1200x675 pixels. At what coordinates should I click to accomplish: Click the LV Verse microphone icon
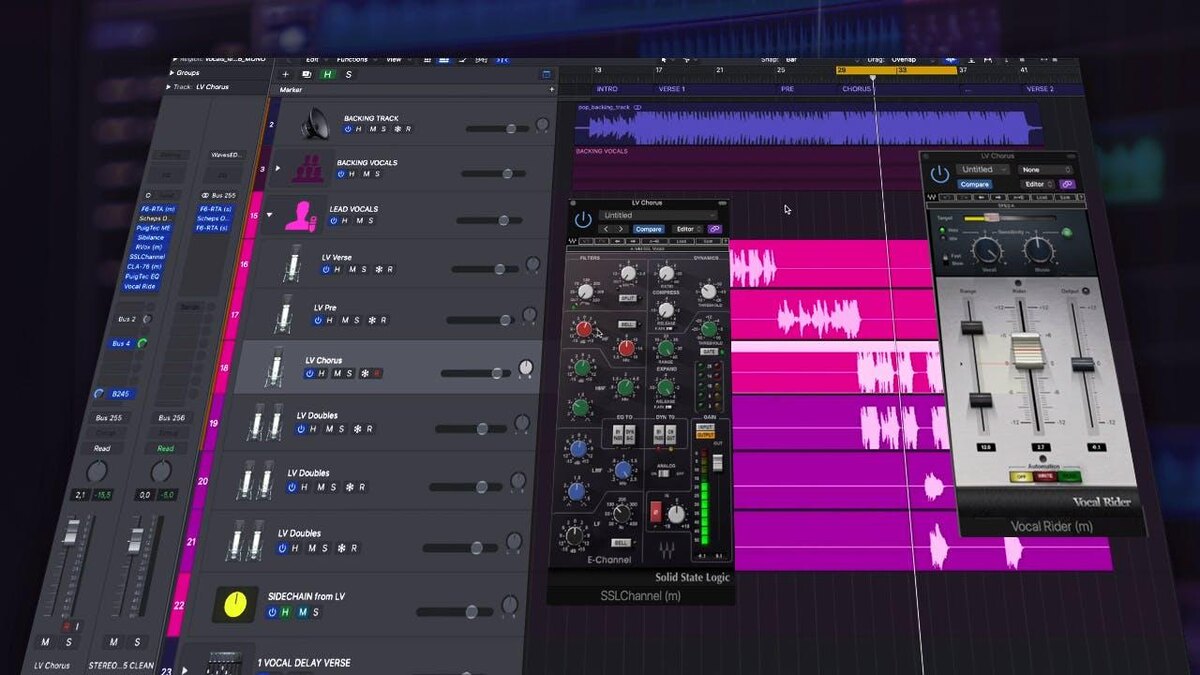[x=294, y=264]
